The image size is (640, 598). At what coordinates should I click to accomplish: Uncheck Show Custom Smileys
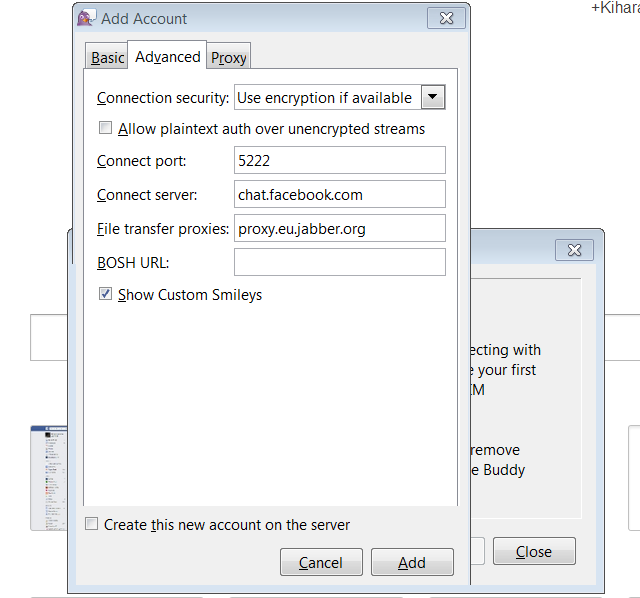coord(105,295)
